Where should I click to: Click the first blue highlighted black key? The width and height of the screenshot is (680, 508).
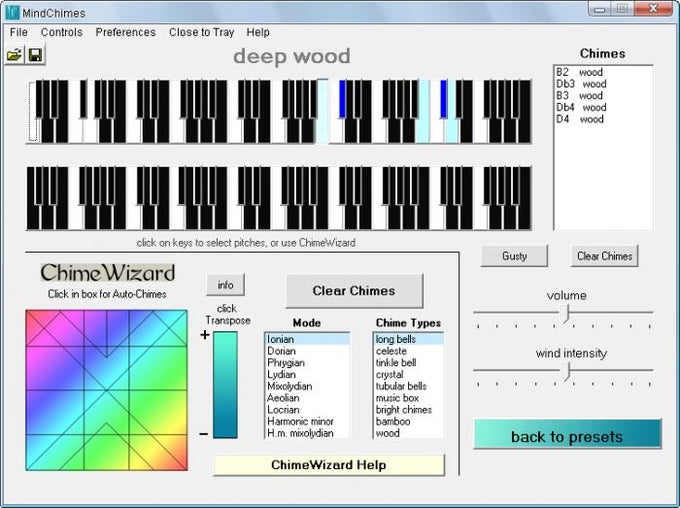point(343,99)
